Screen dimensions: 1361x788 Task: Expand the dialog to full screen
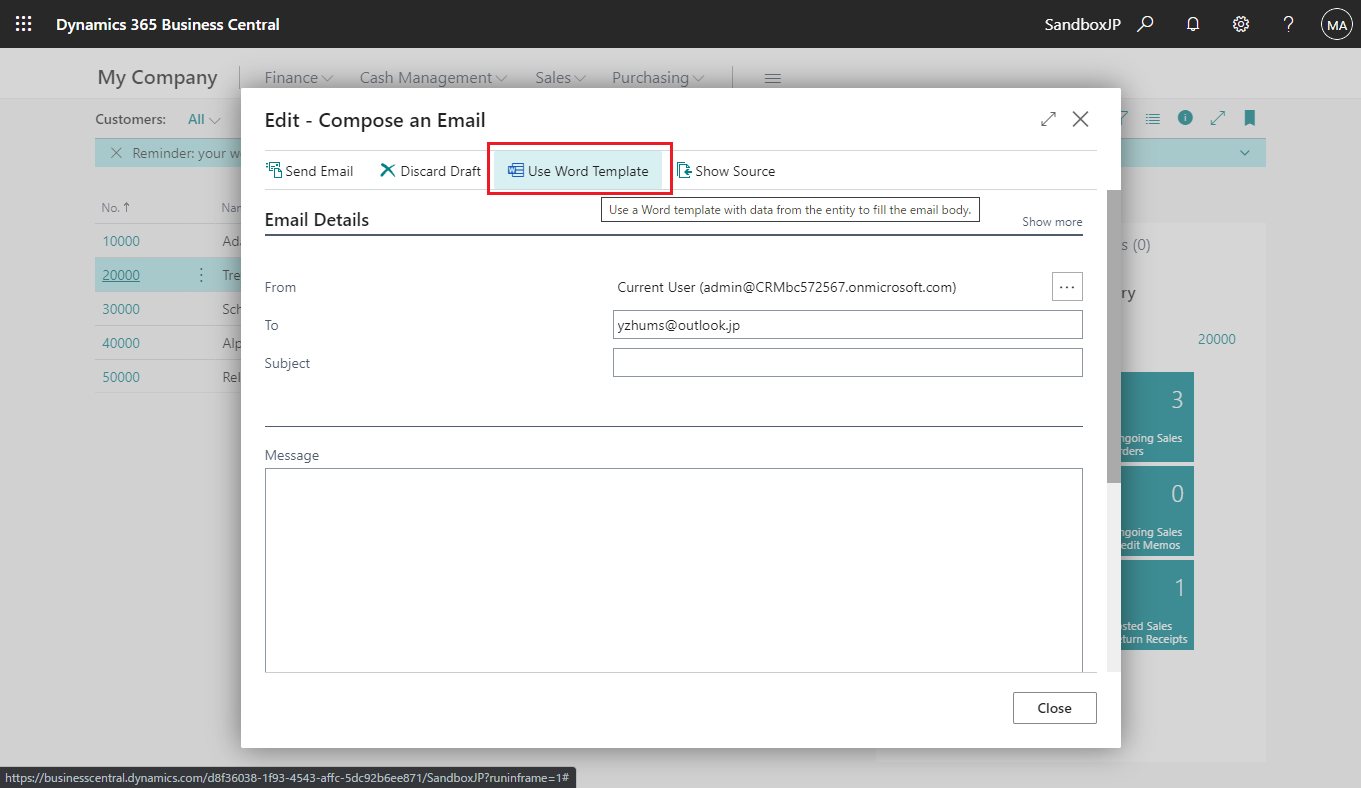click(x=1047, y=118)
